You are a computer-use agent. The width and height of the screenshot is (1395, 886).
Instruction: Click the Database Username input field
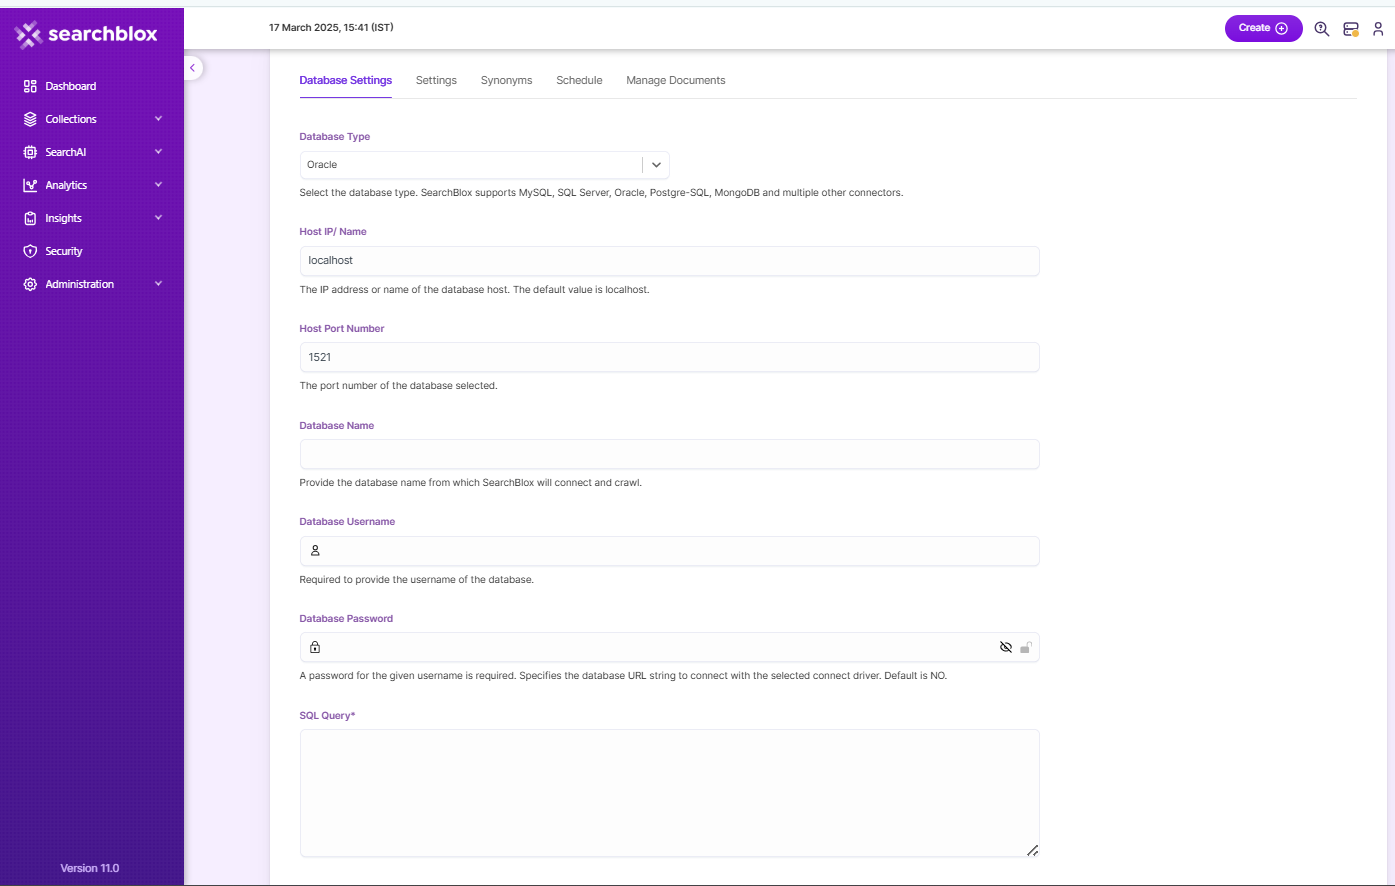(670, 551)
